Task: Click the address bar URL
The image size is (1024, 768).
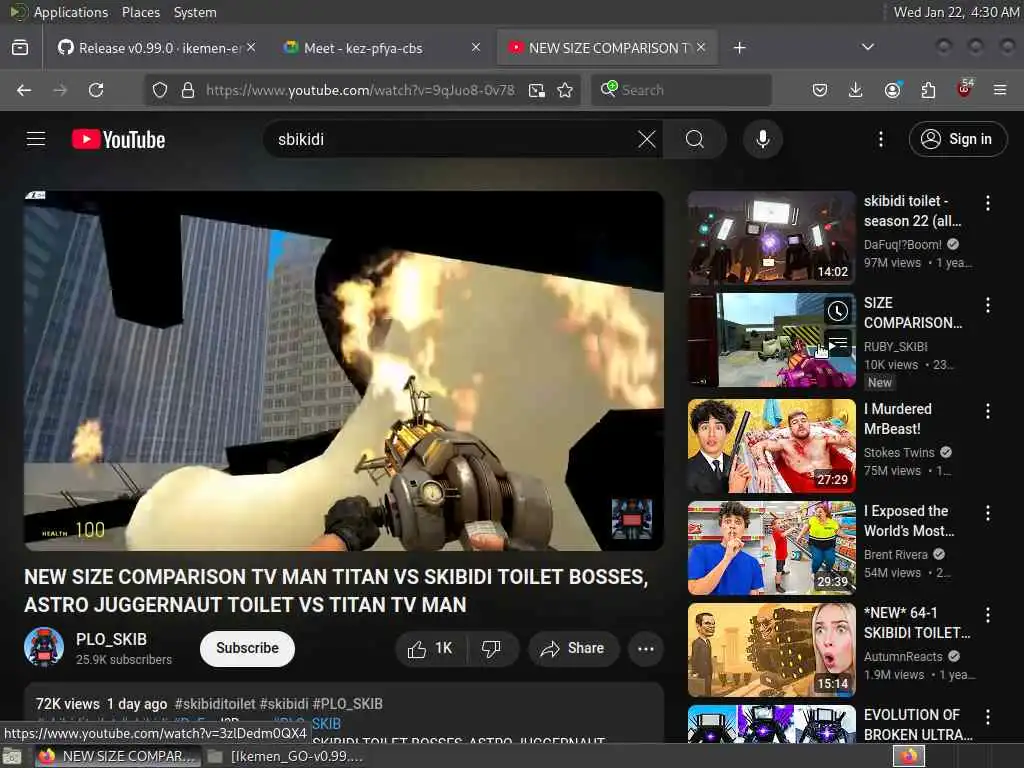Action: [360, 90]
